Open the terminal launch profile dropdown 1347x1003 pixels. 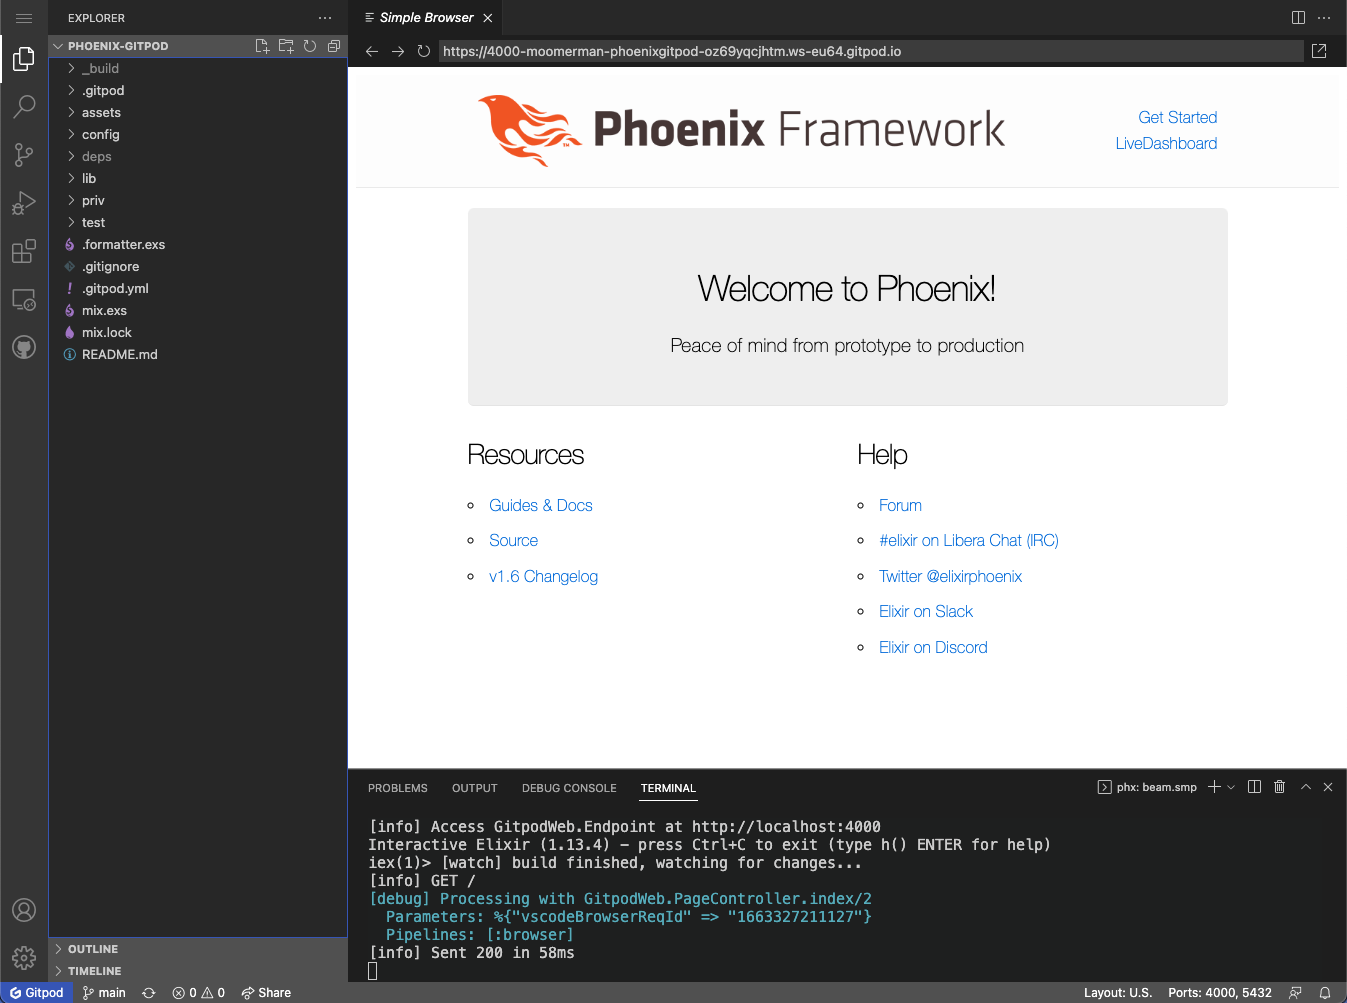pyautogui.click(x=1231, y=787)
